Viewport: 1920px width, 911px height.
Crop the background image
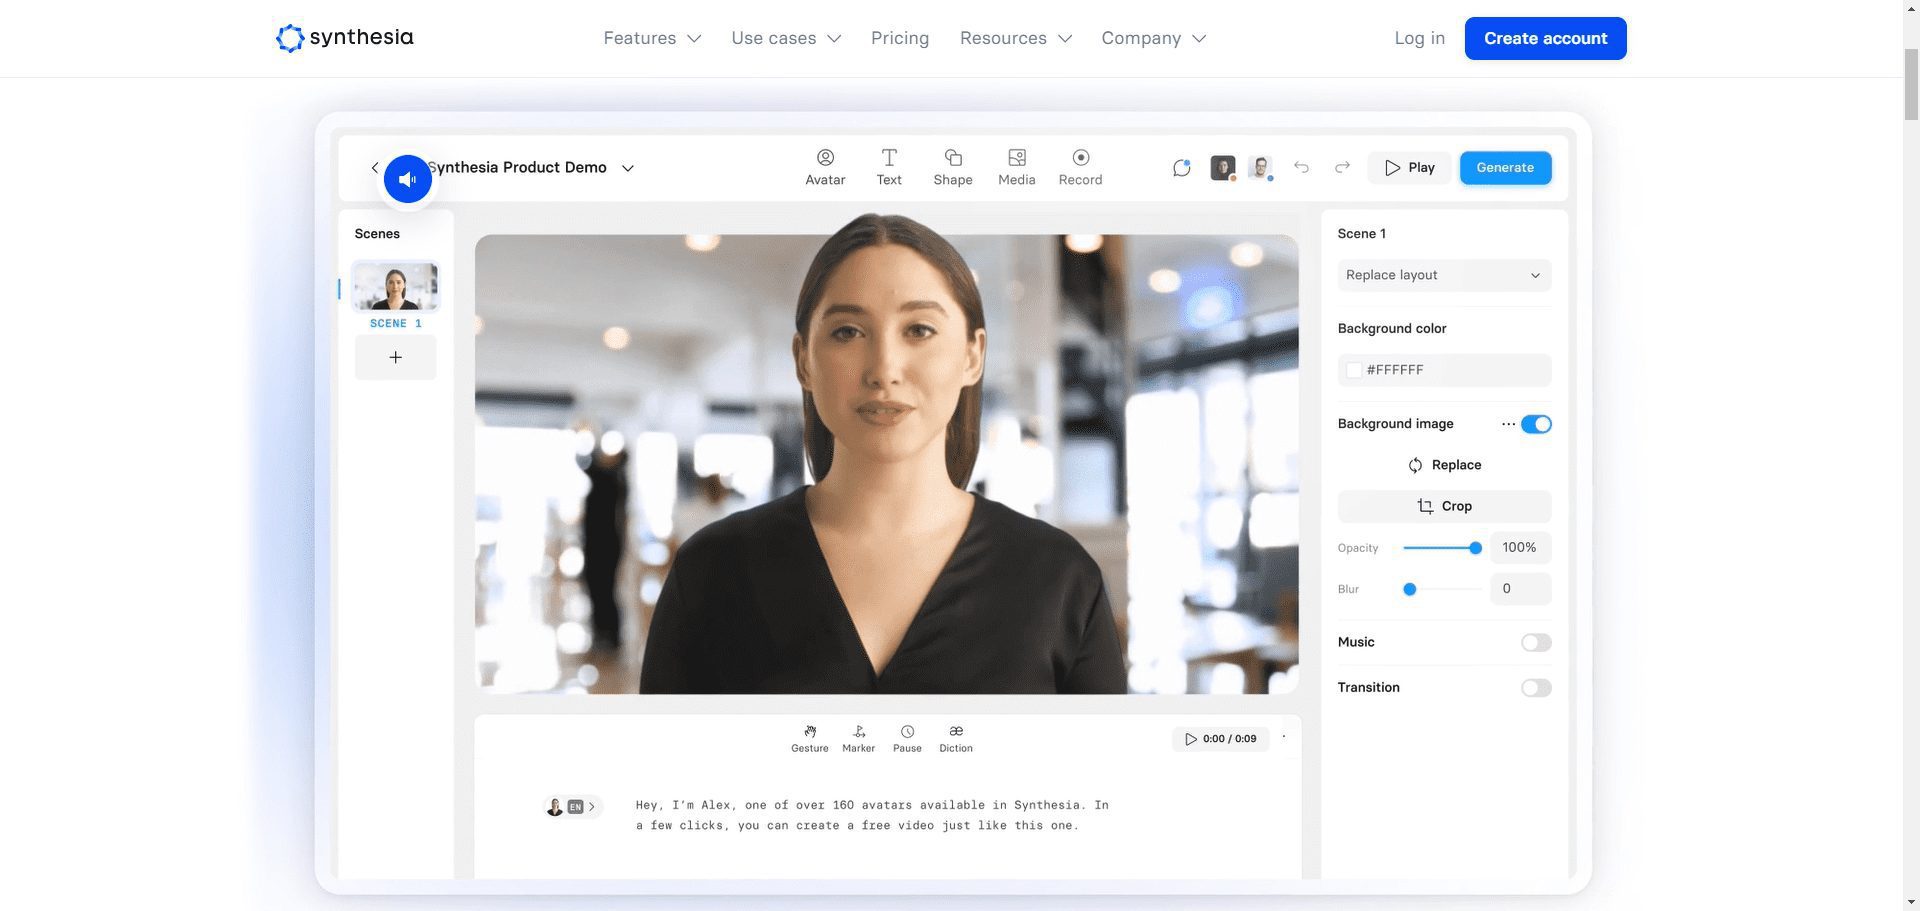[x=1444, y=506]
